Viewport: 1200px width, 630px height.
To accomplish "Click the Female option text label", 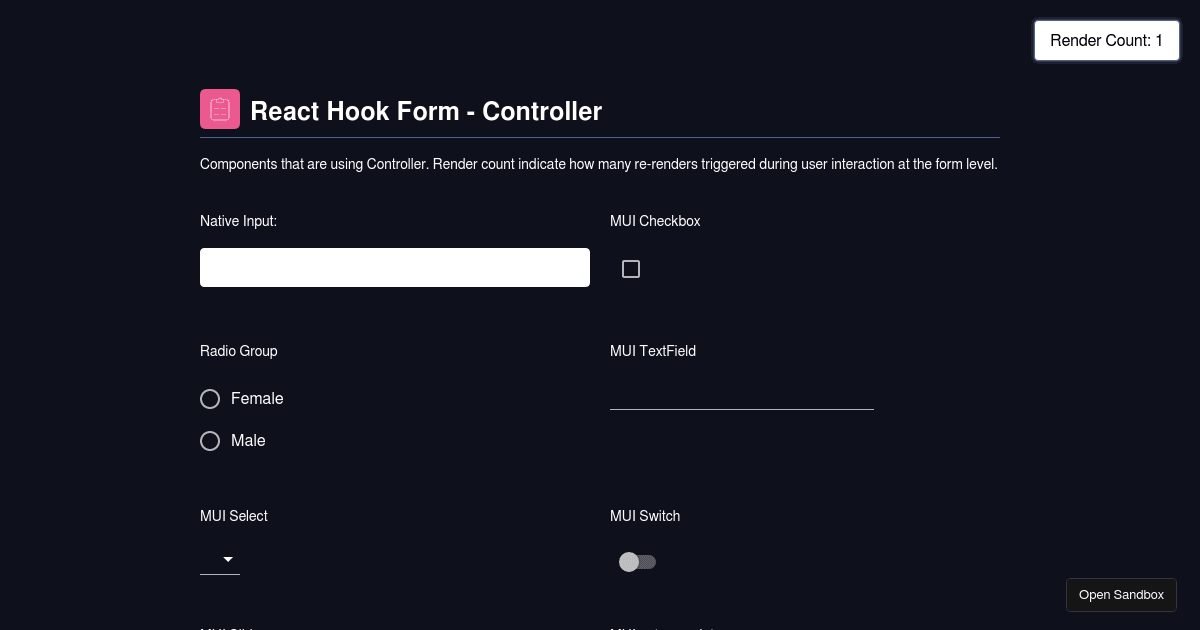I will (257, 398).
